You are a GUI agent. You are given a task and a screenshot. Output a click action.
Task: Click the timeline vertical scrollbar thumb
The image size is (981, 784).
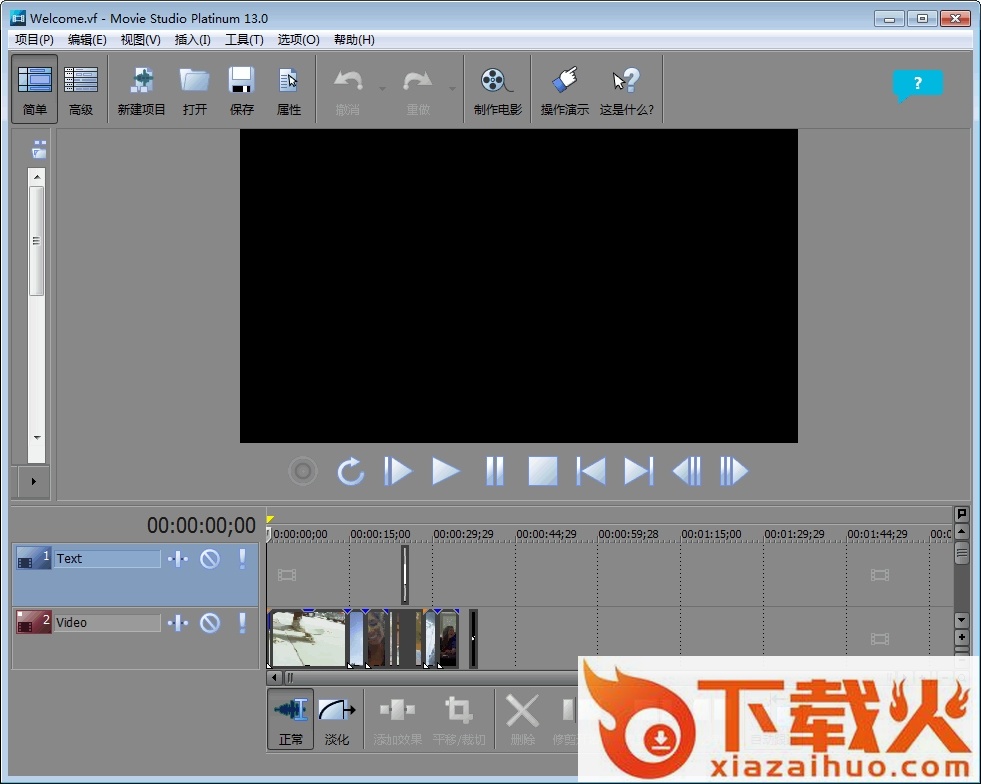pyautogui.click(x=962, y=553)
